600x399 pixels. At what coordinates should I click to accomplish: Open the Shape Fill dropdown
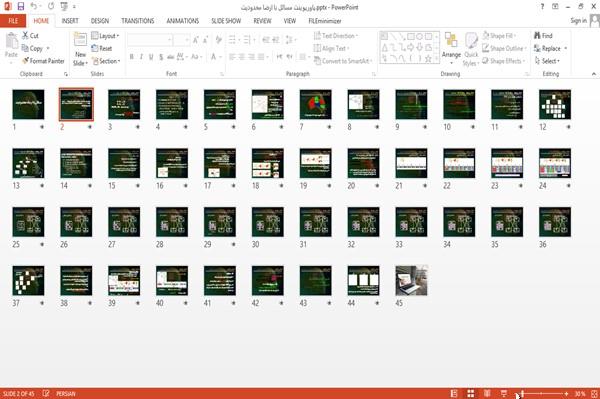(499, 36)
